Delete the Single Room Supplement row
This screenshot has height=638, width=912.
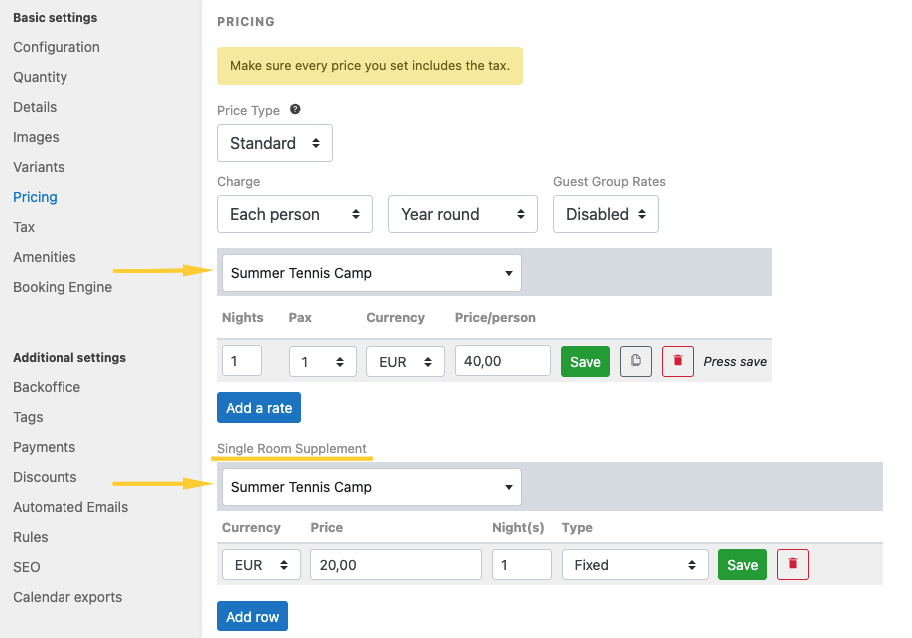tap(793, 564)
